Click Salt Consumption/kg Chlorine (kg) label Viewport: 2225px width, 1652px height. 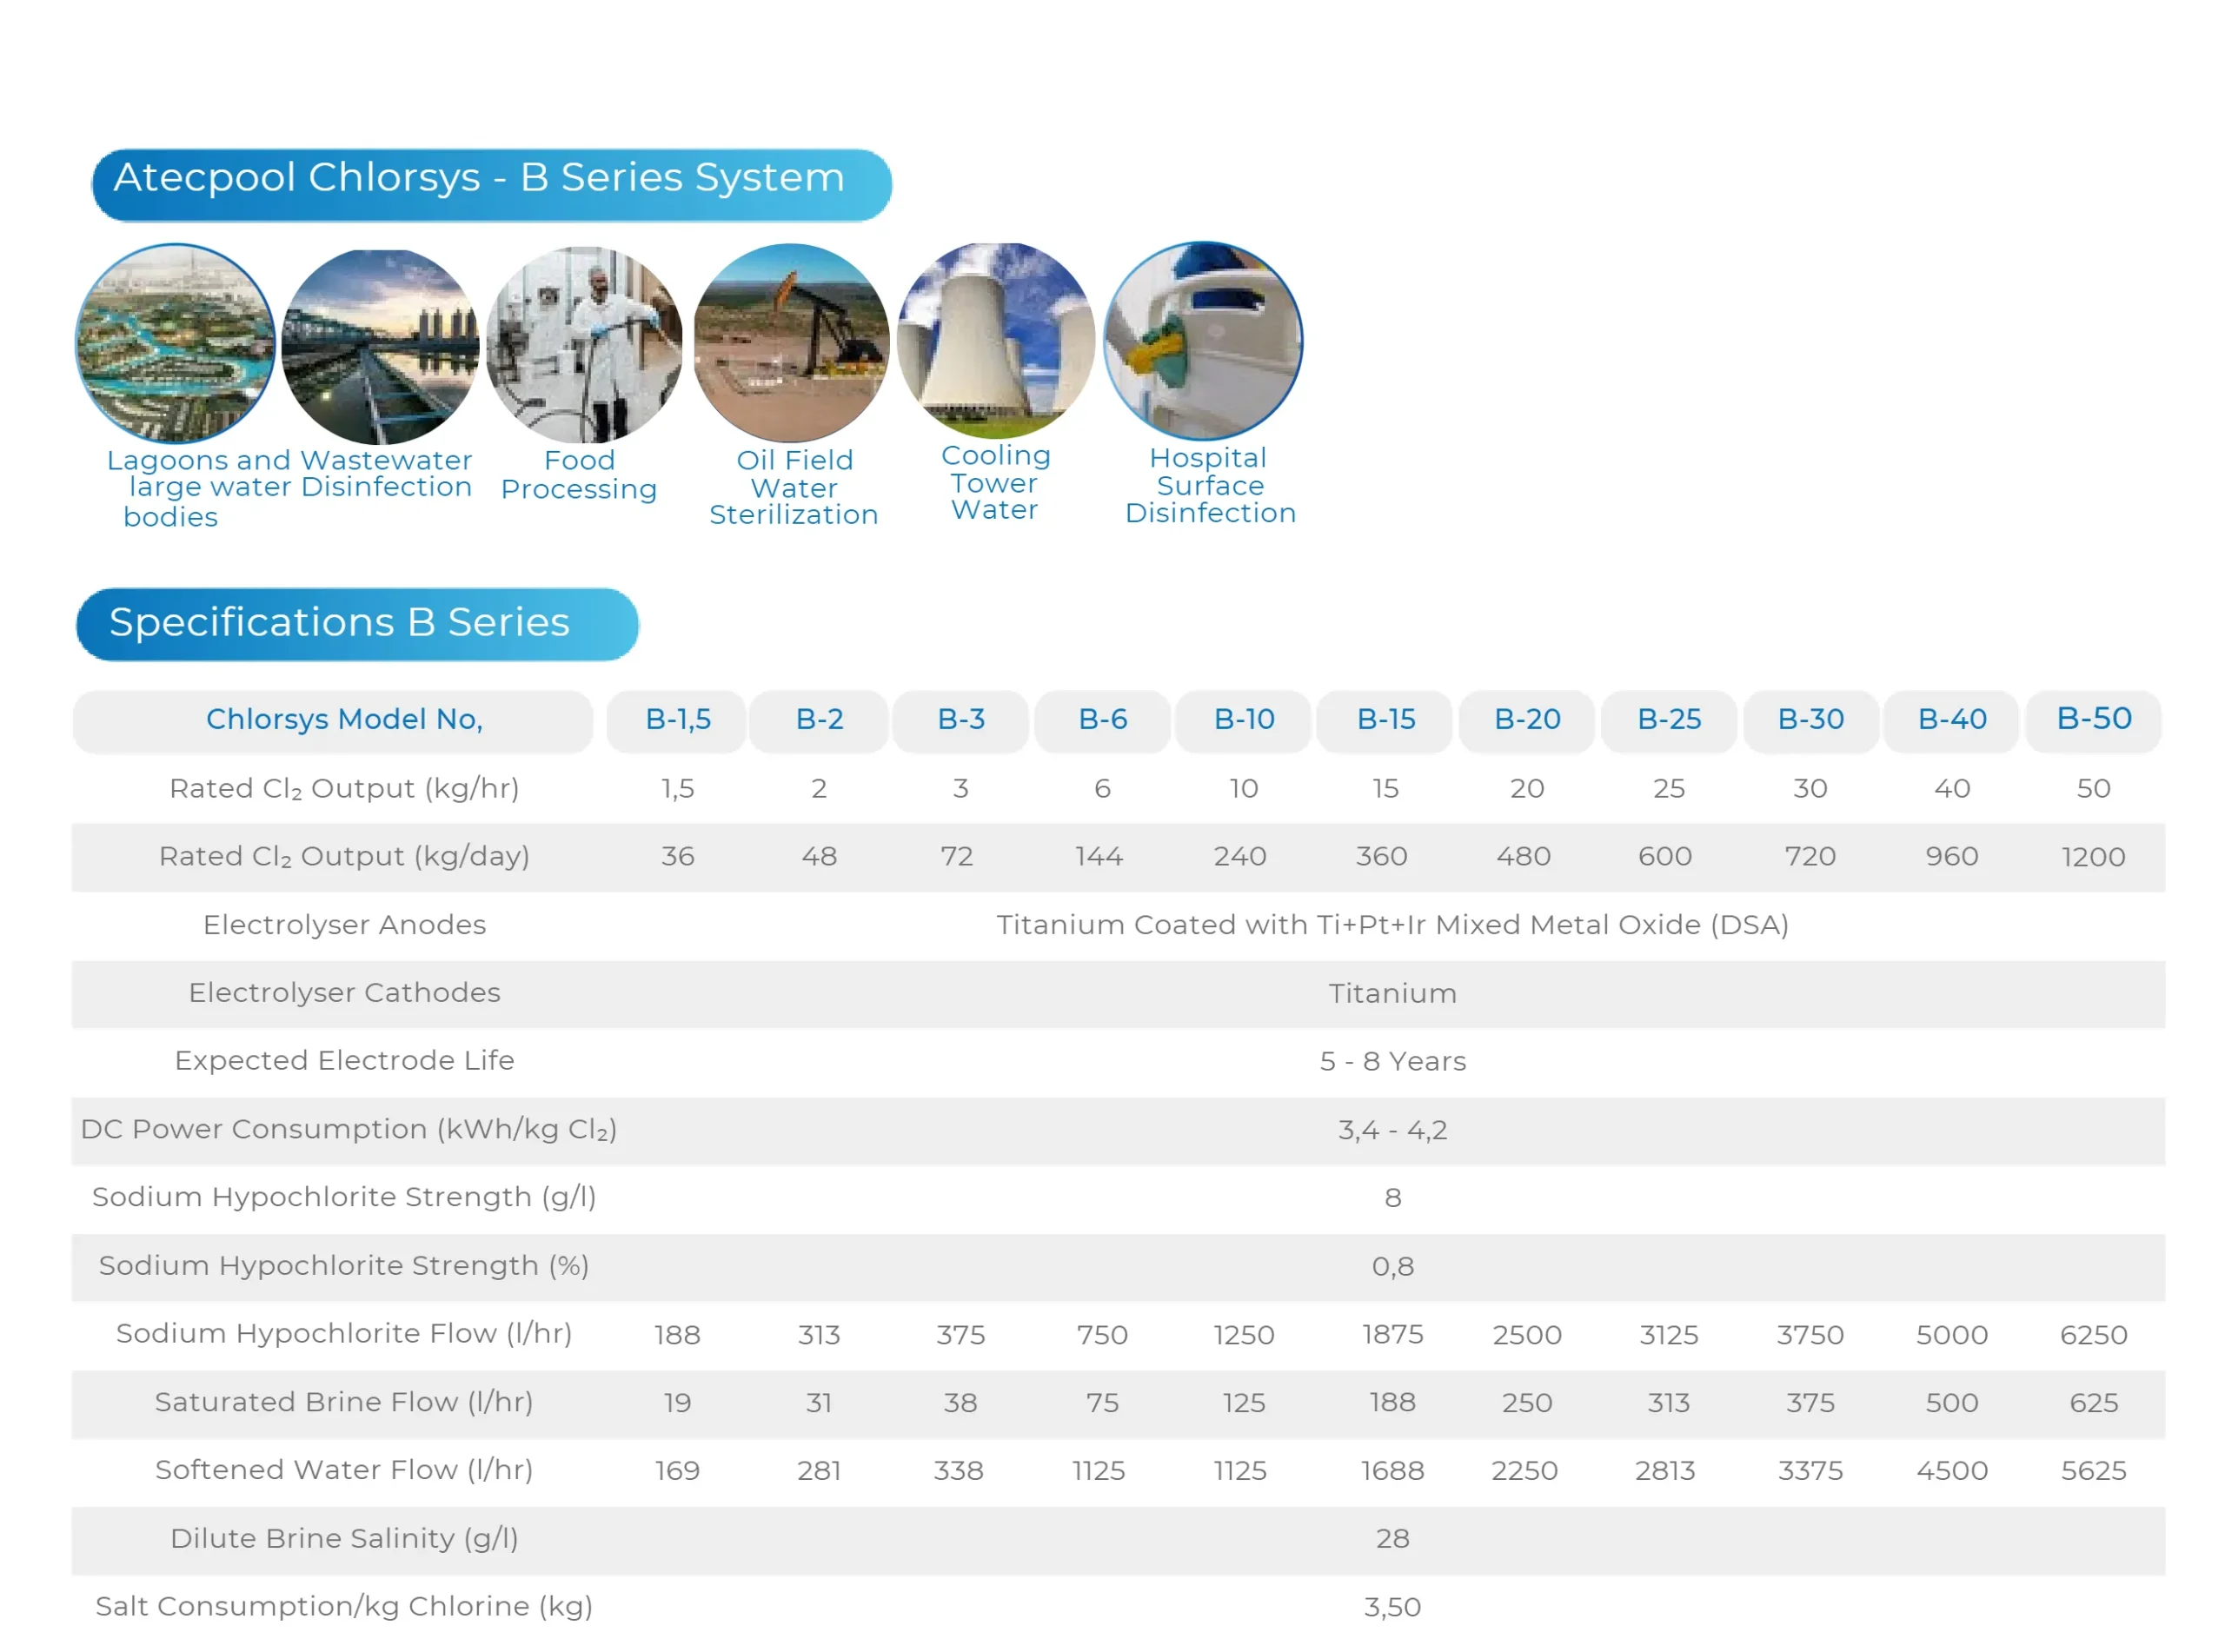point(344,1607)
